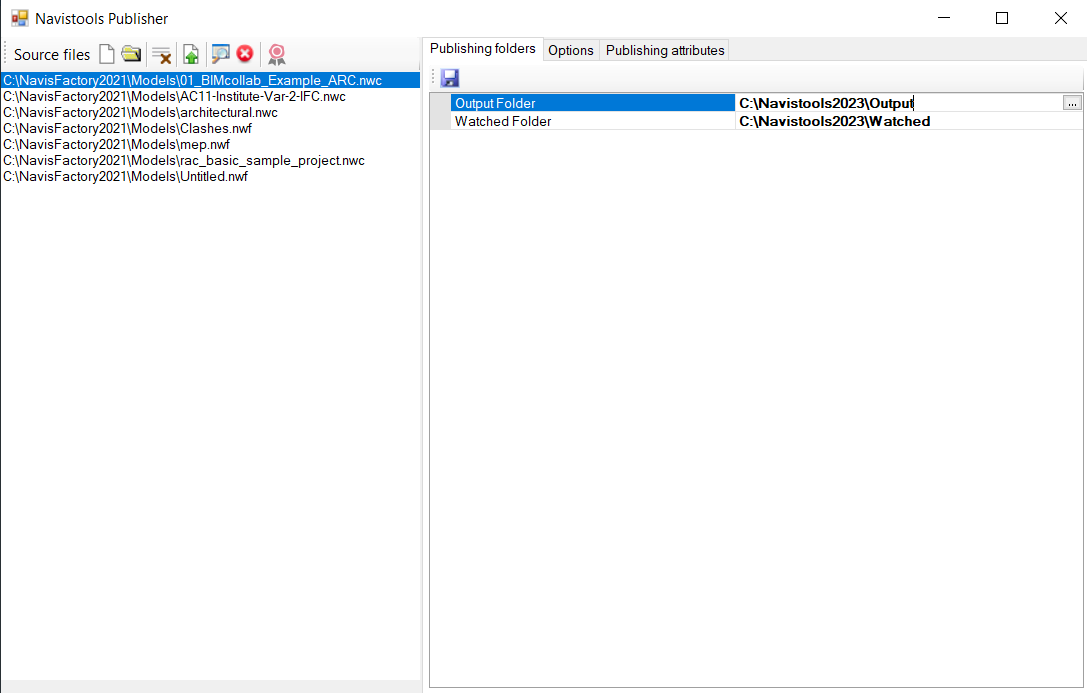The width and height of the screenshot is (1087, 693).
Task: Open the Options tab
Action: point(571,50)
